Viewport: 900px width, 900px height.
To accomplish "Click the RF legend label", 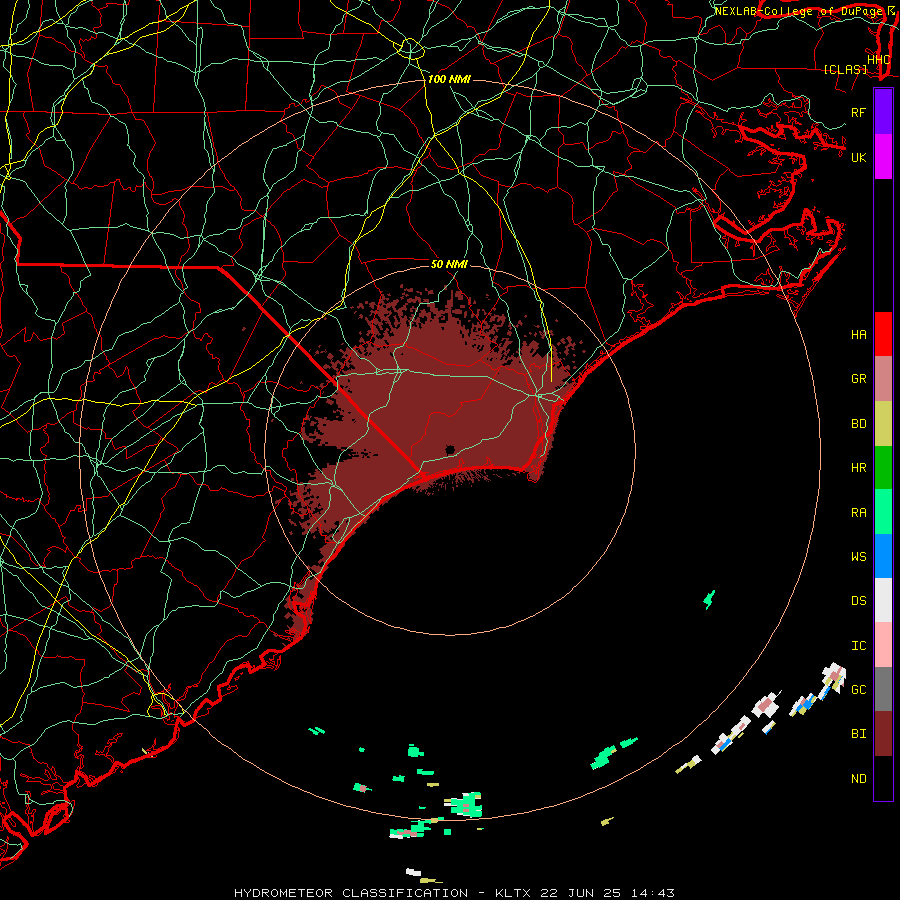I will [x=859, y=112].
